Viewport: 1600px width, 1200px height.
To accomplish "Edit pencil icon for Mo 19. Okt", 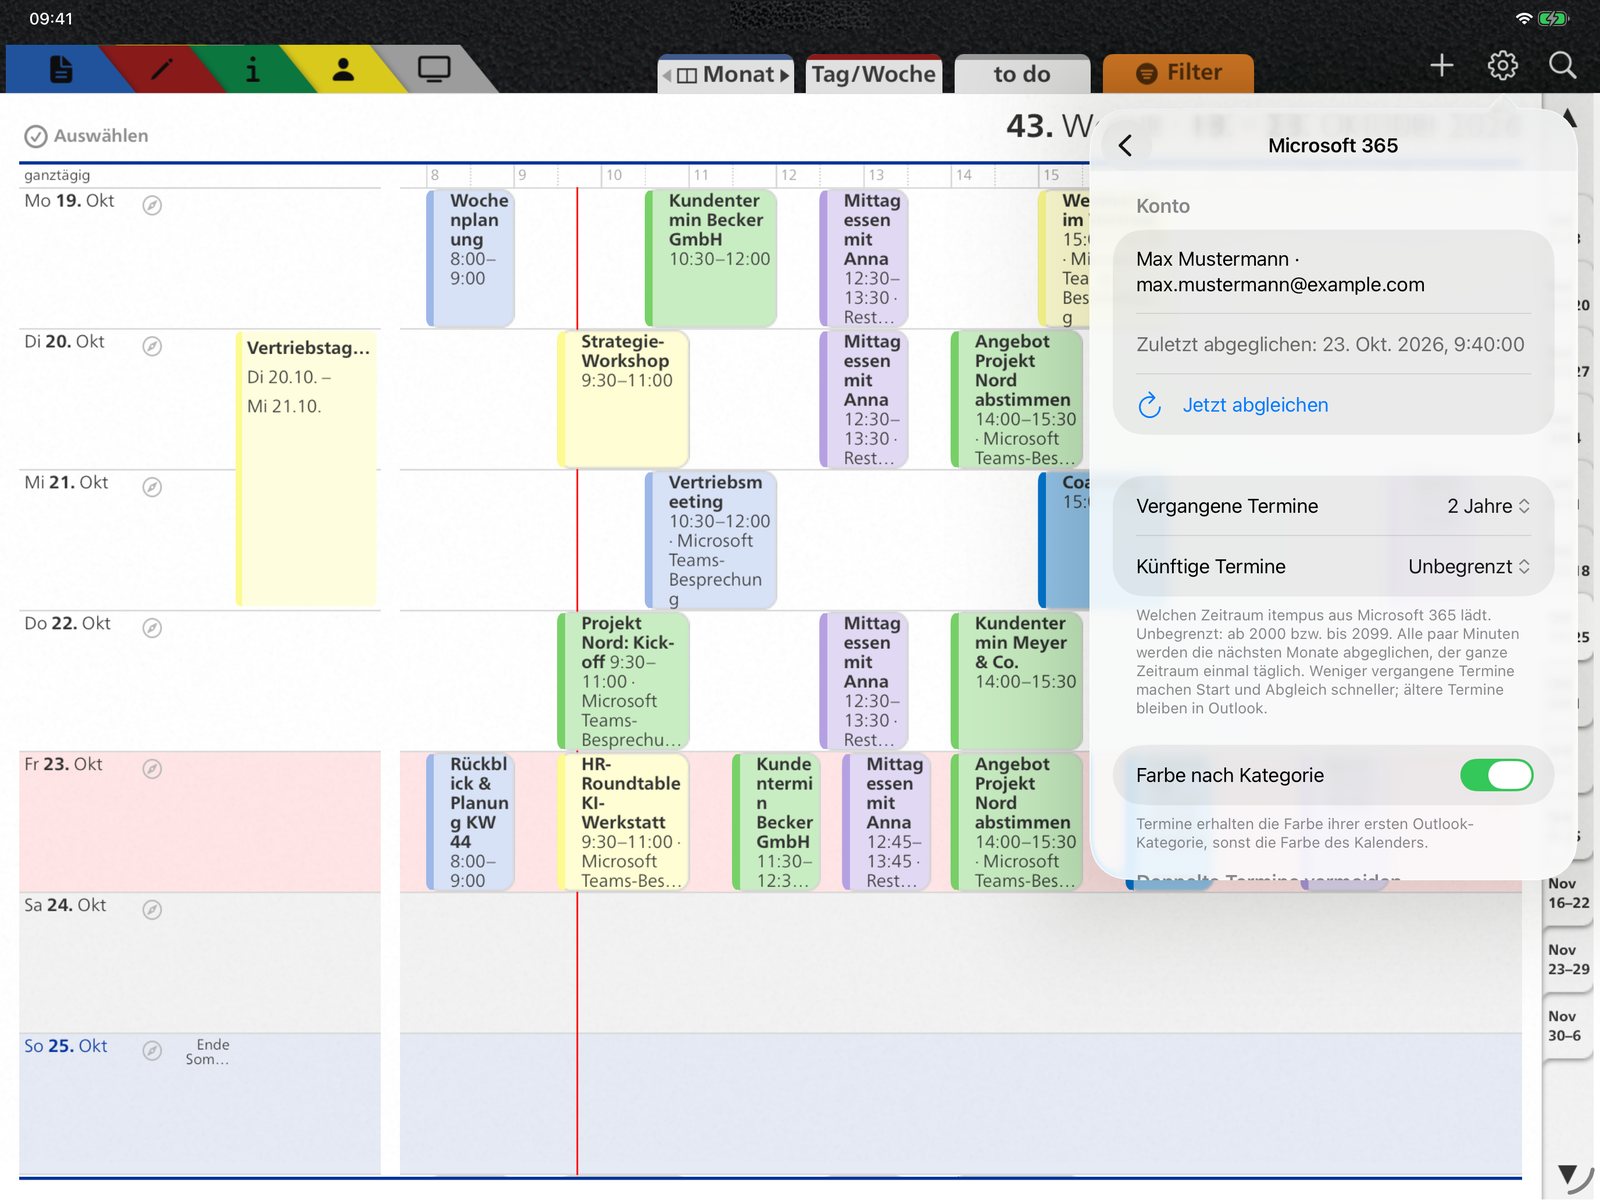I will [x=152, y=205].
